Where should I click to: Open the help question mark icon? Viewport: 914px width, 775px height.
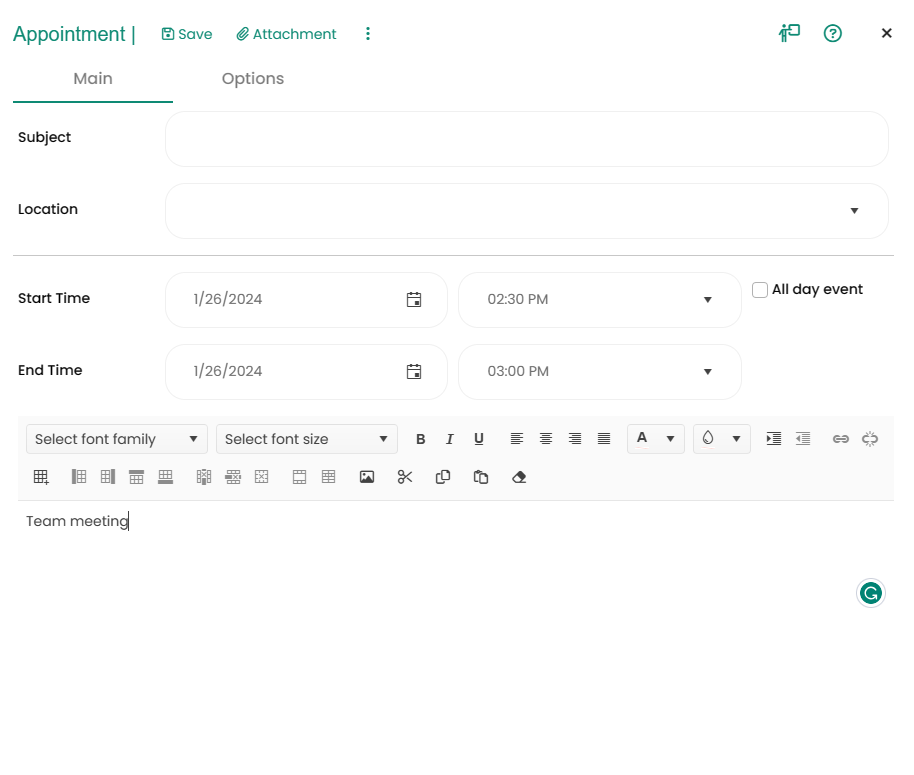832,33
